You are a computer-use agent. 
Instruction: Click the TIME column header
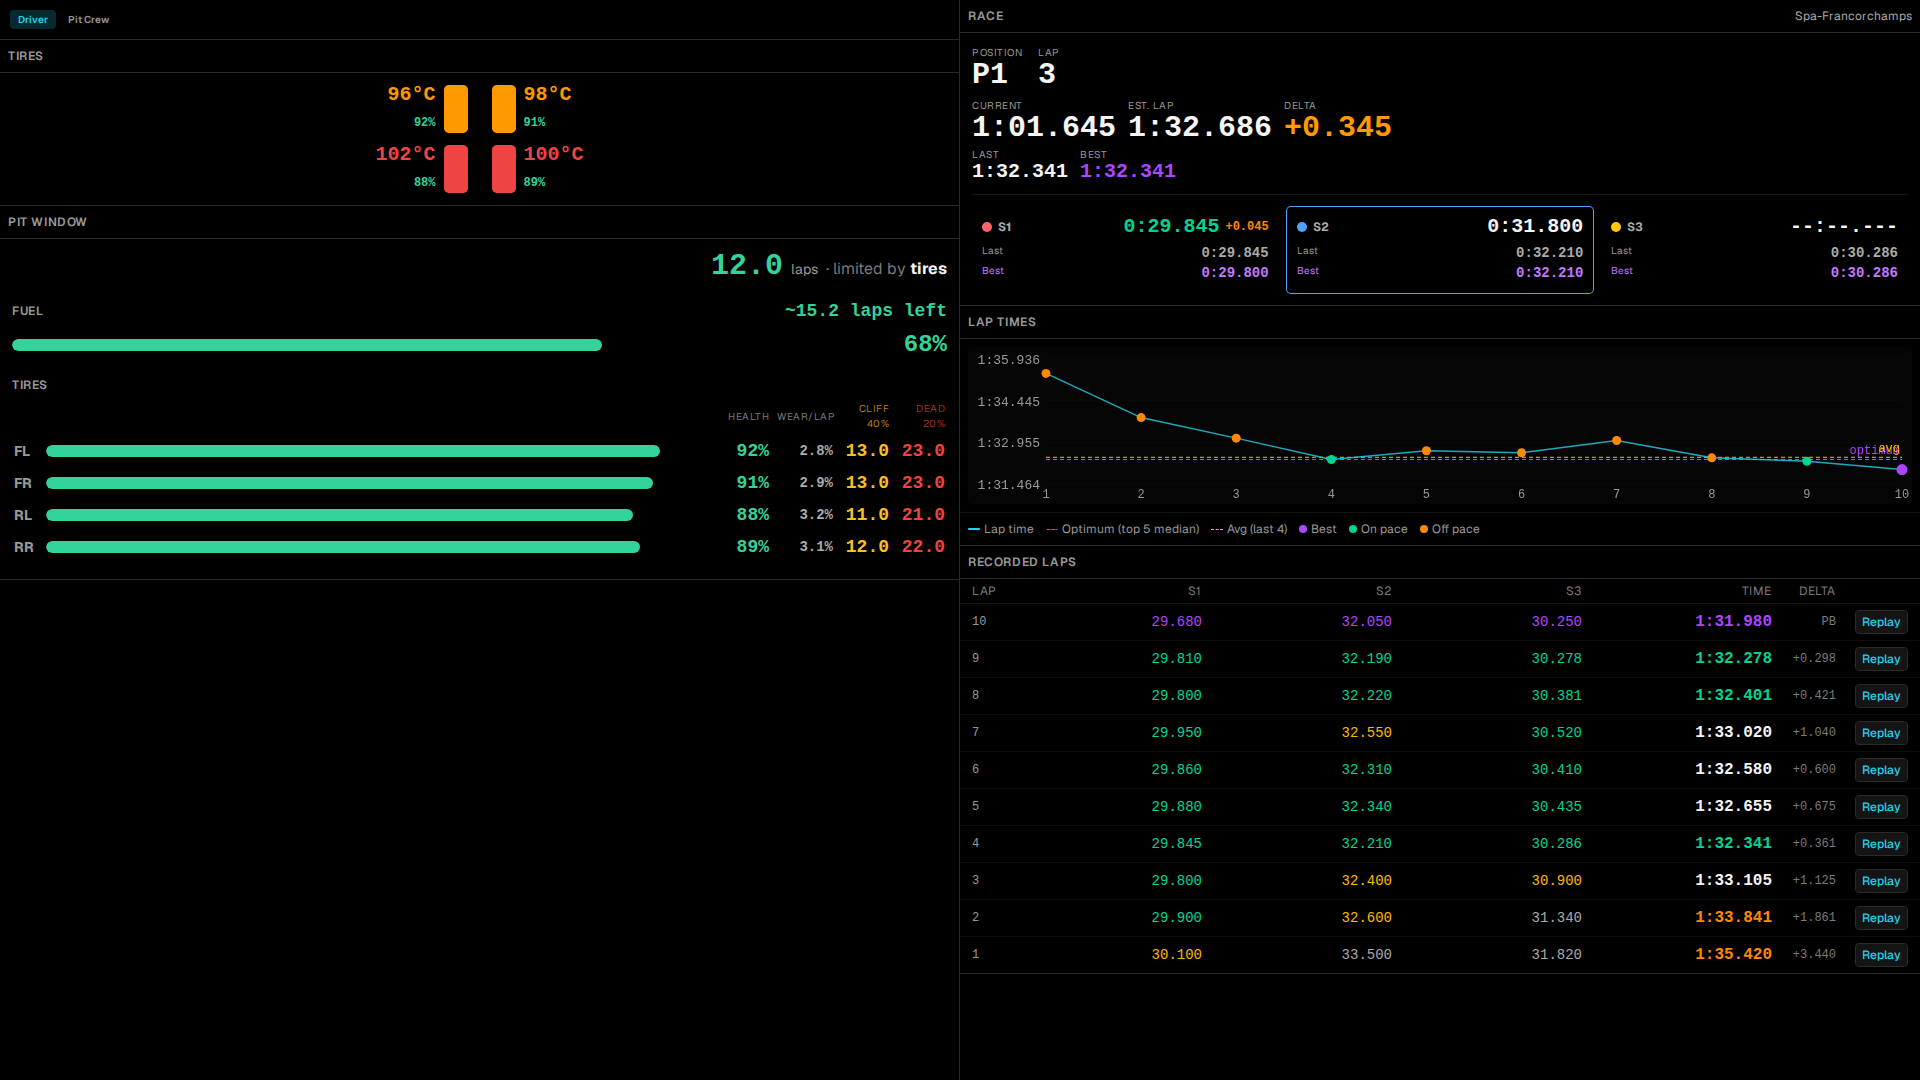(x=1756, y=591)
